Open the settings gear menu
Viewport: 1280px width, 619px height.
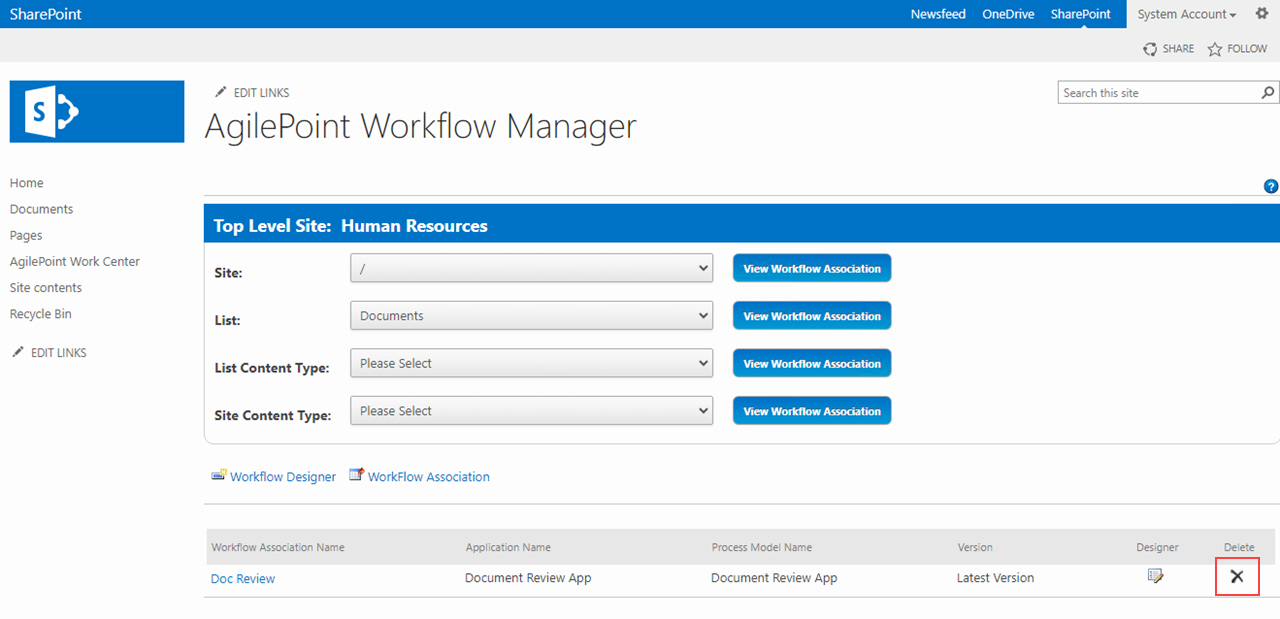click(x=1262, y=13)
